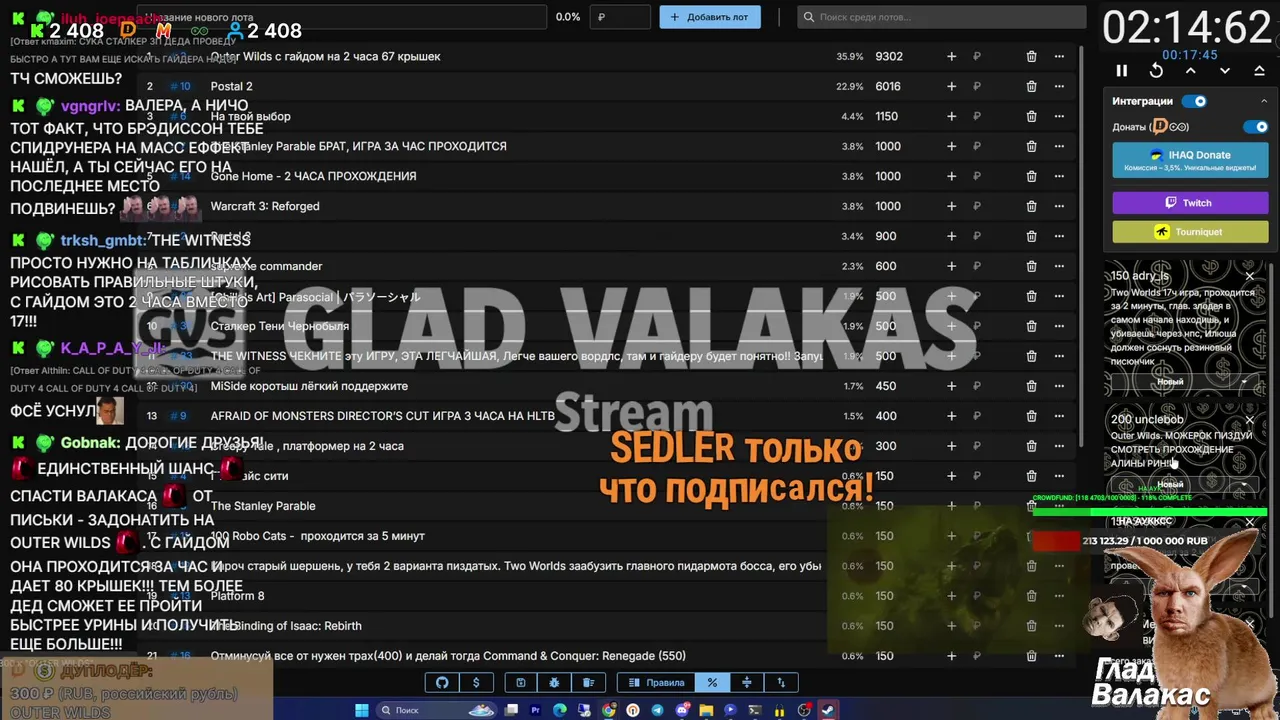Screen dimensions: 1280x720
Task: Dismiss the 150 adry_is donation card
Action: click(1249, 276)
